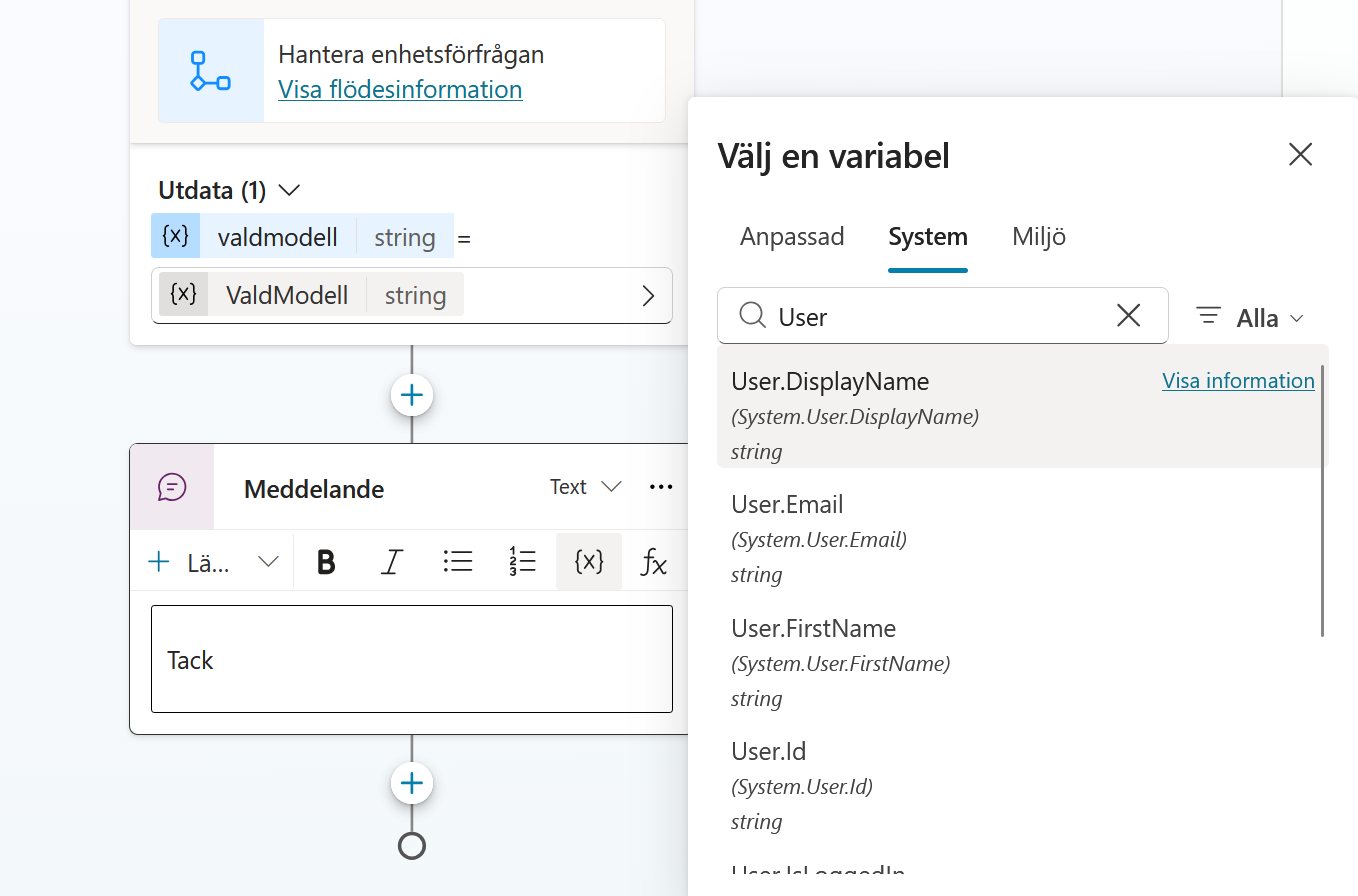Click the insert variable {x} button
This screenshot has width=1358, height=896.
coord(589,562)
